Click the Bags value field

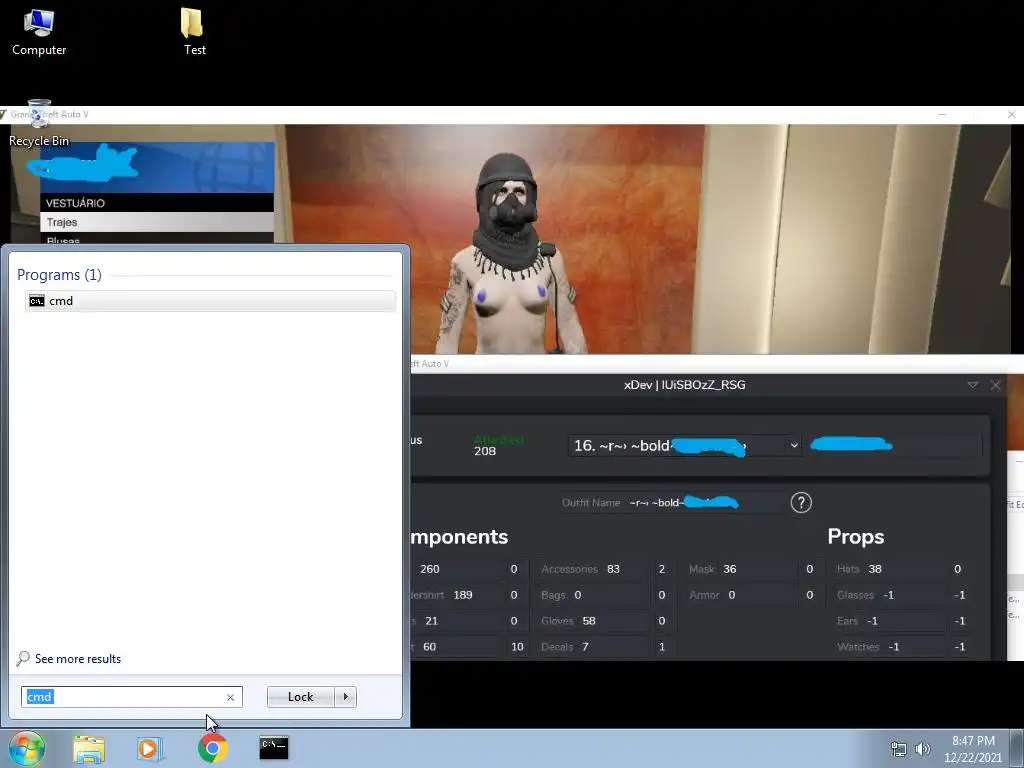click(578, 595)
